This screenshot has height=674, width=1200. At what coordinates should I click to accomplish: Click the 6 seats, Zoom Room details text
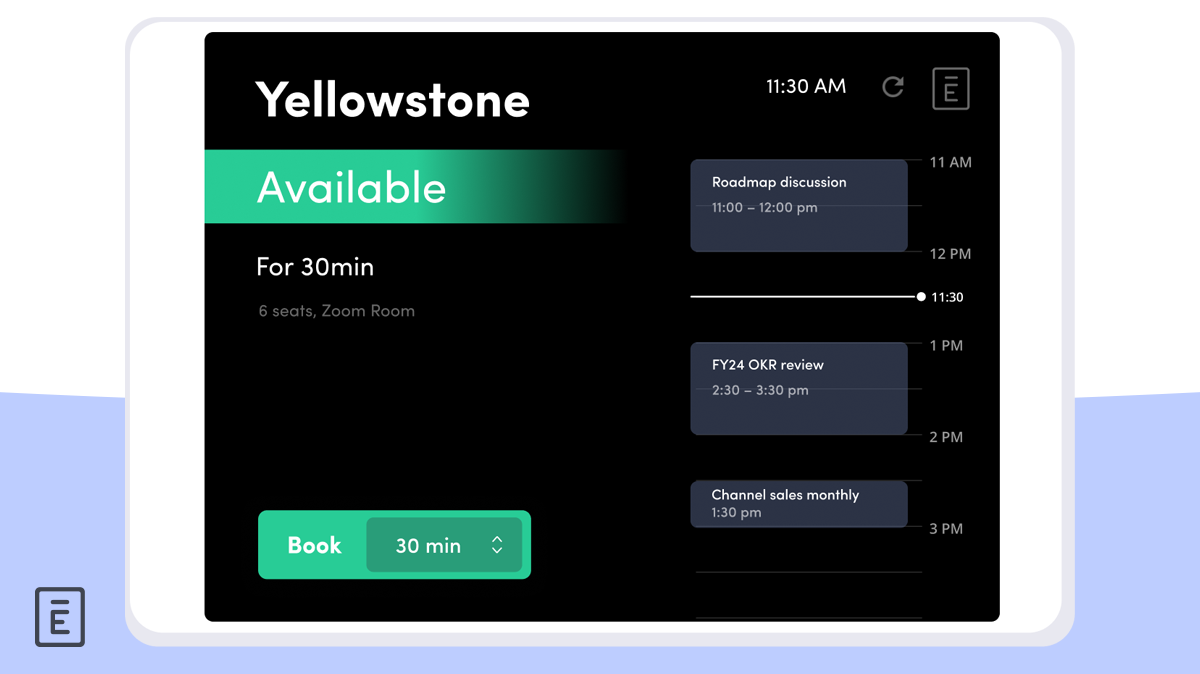click(336, 311)
